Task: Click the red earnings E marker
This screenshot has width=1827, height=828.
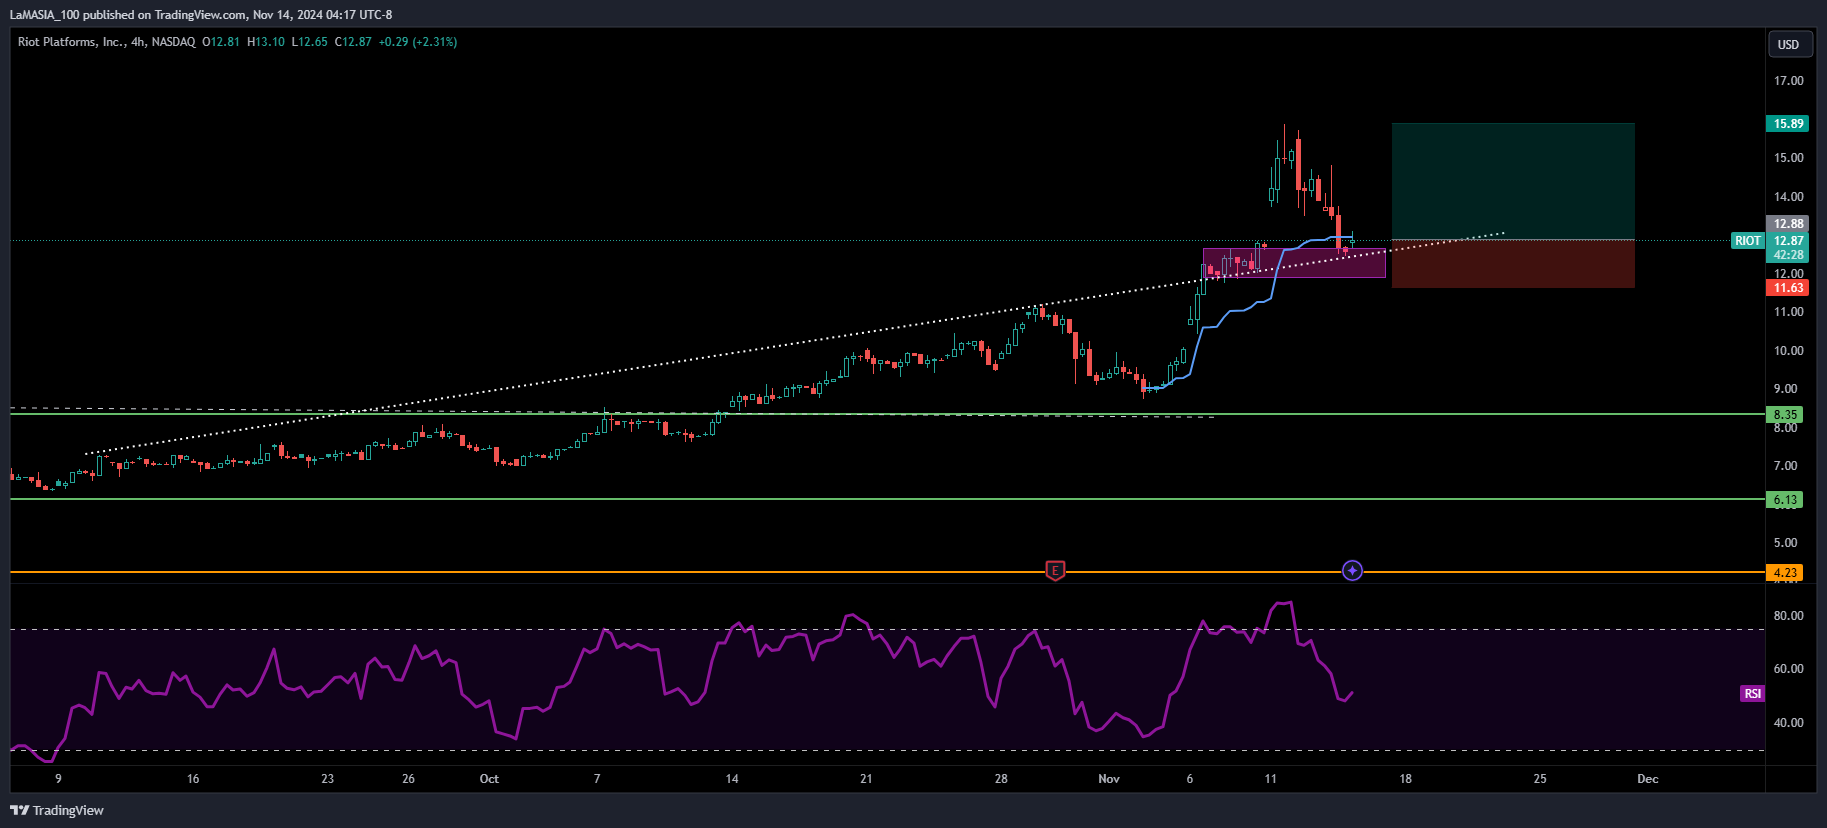Action: (1054, 571)
